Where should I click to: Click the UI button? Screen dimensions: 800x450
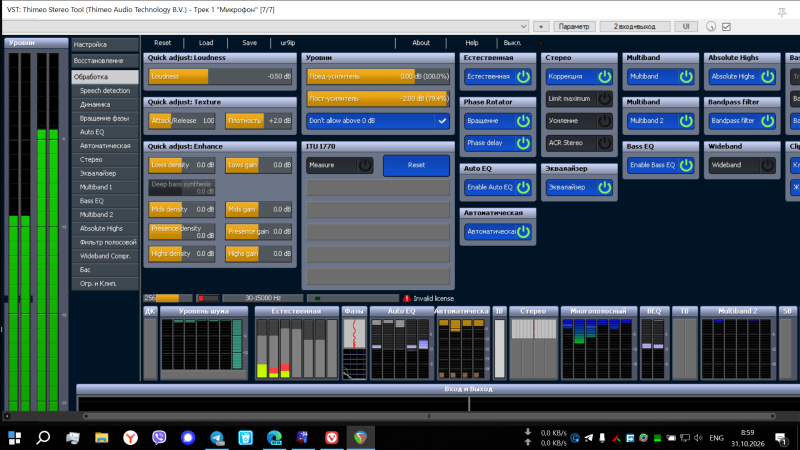686,27
